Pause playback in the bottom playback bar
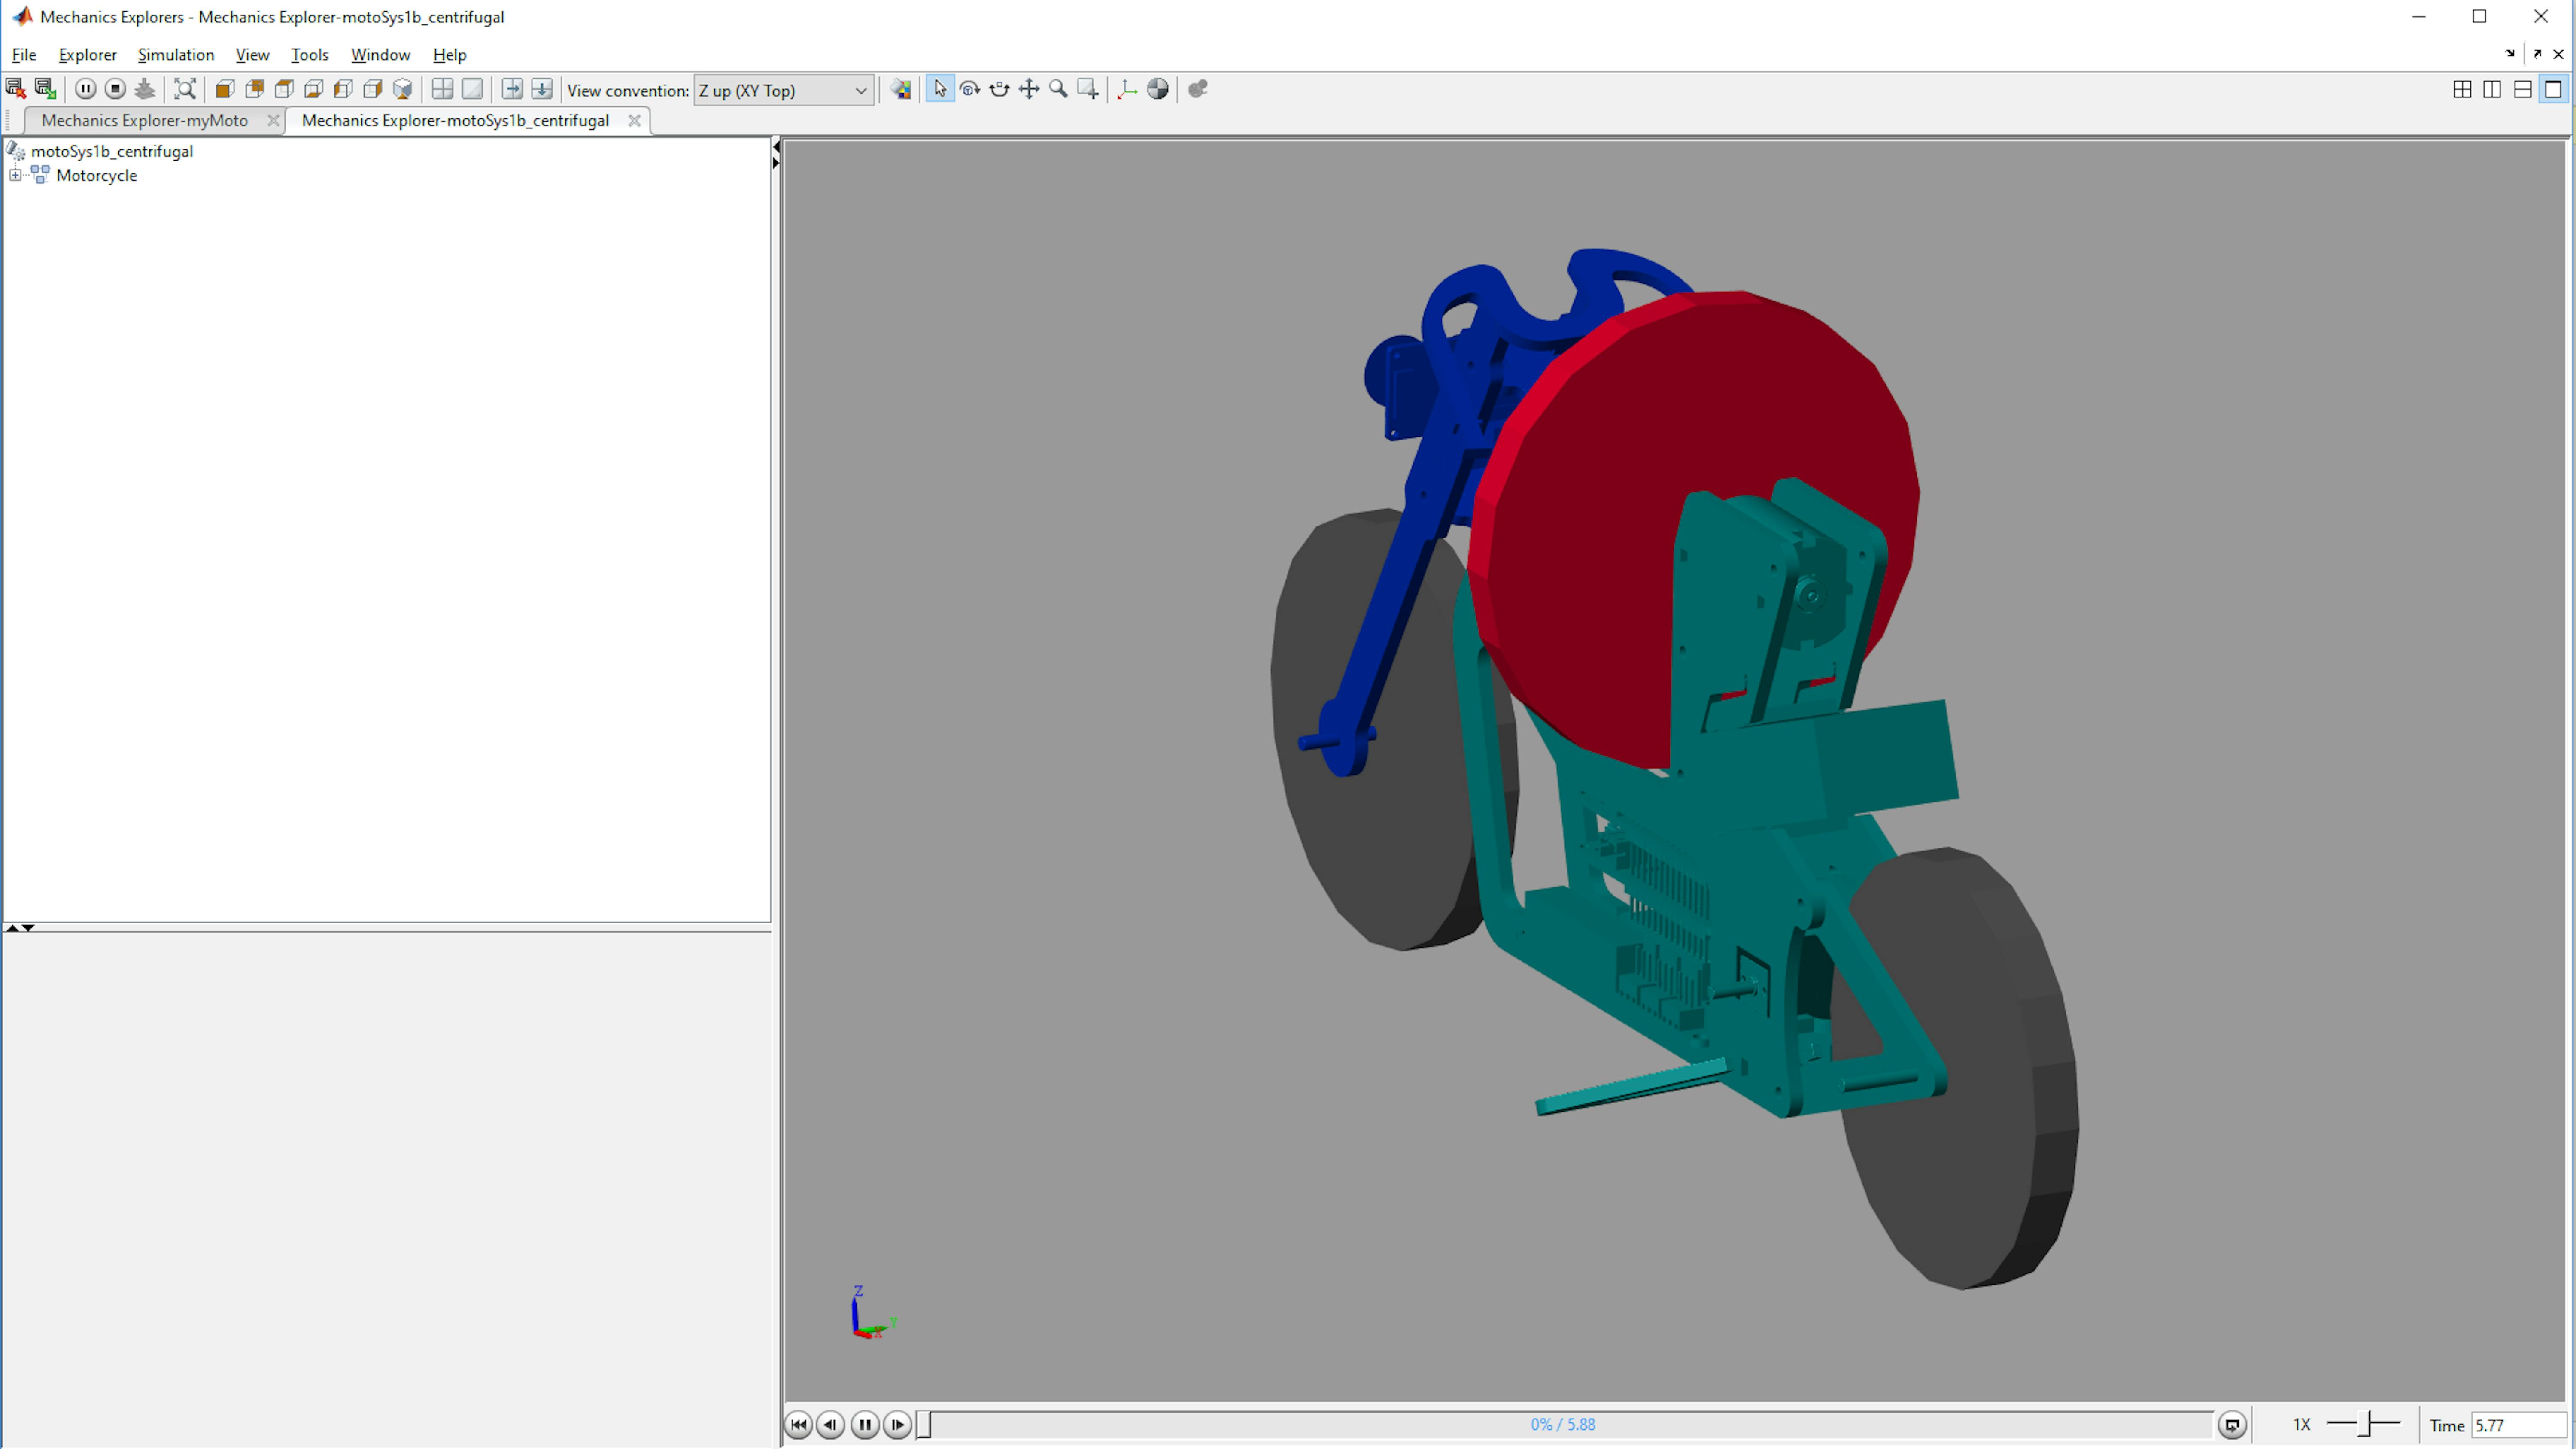 [x=865, y=1425]
